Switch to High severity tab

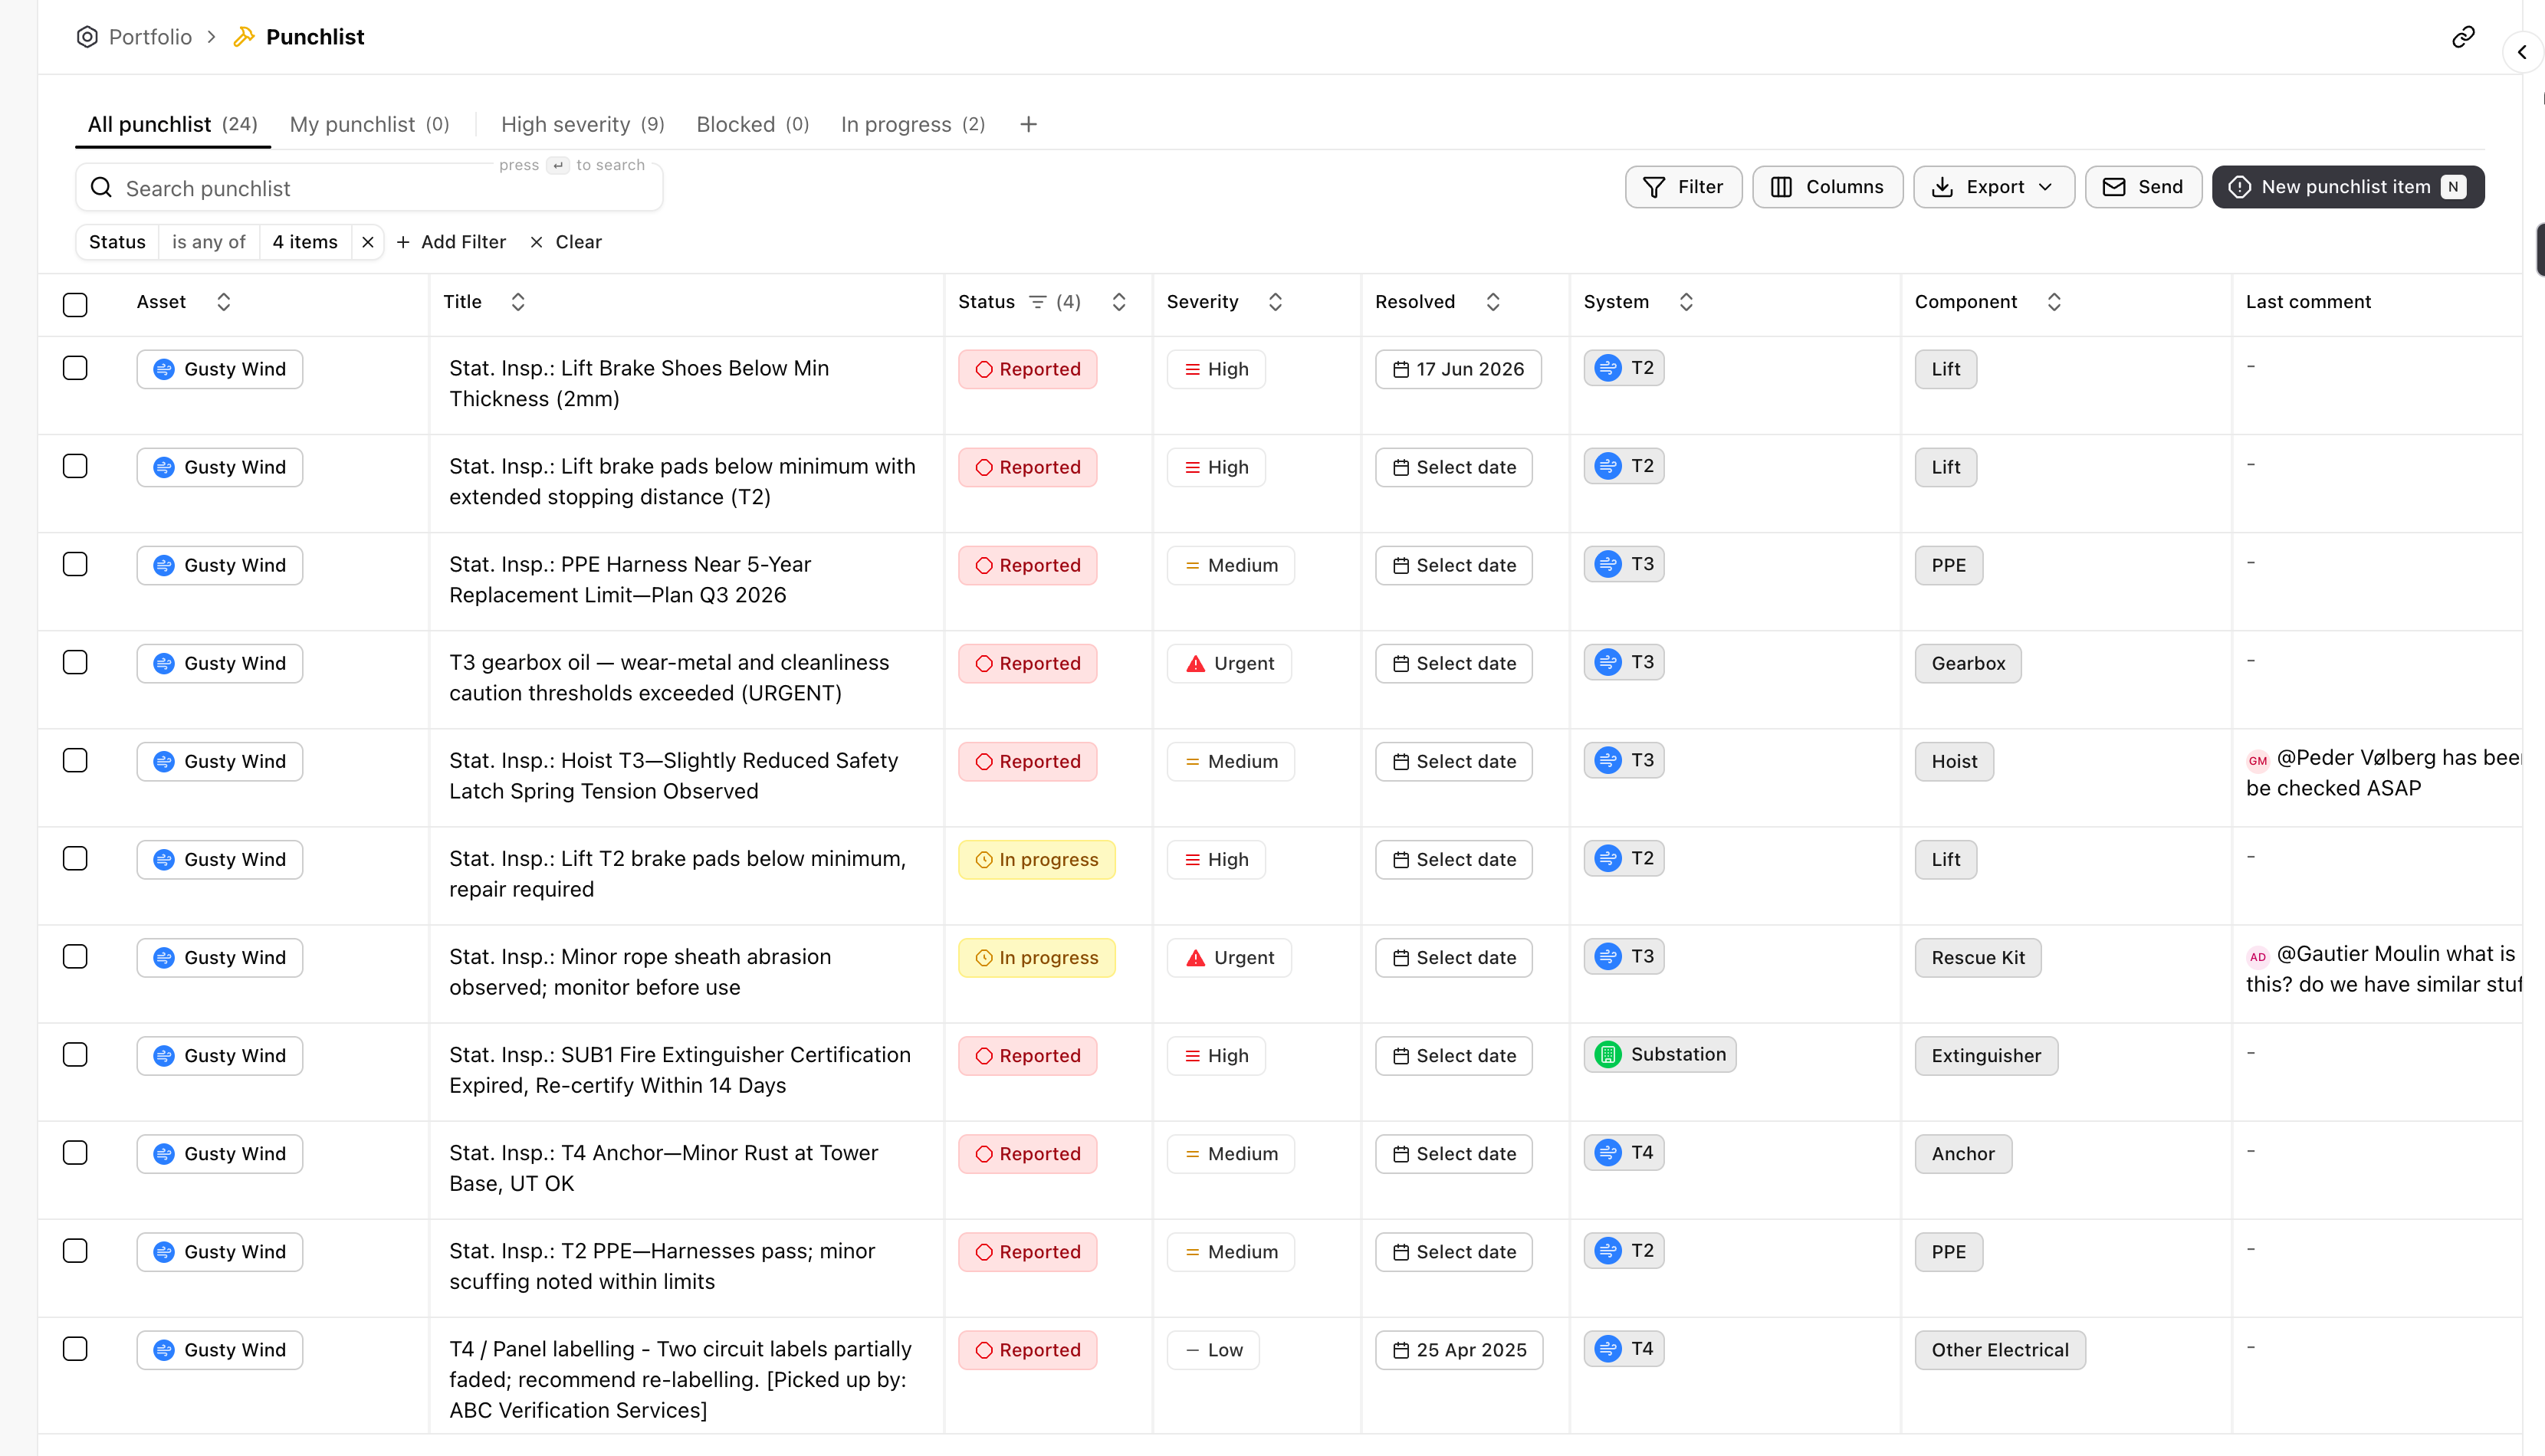click(582, 124)
